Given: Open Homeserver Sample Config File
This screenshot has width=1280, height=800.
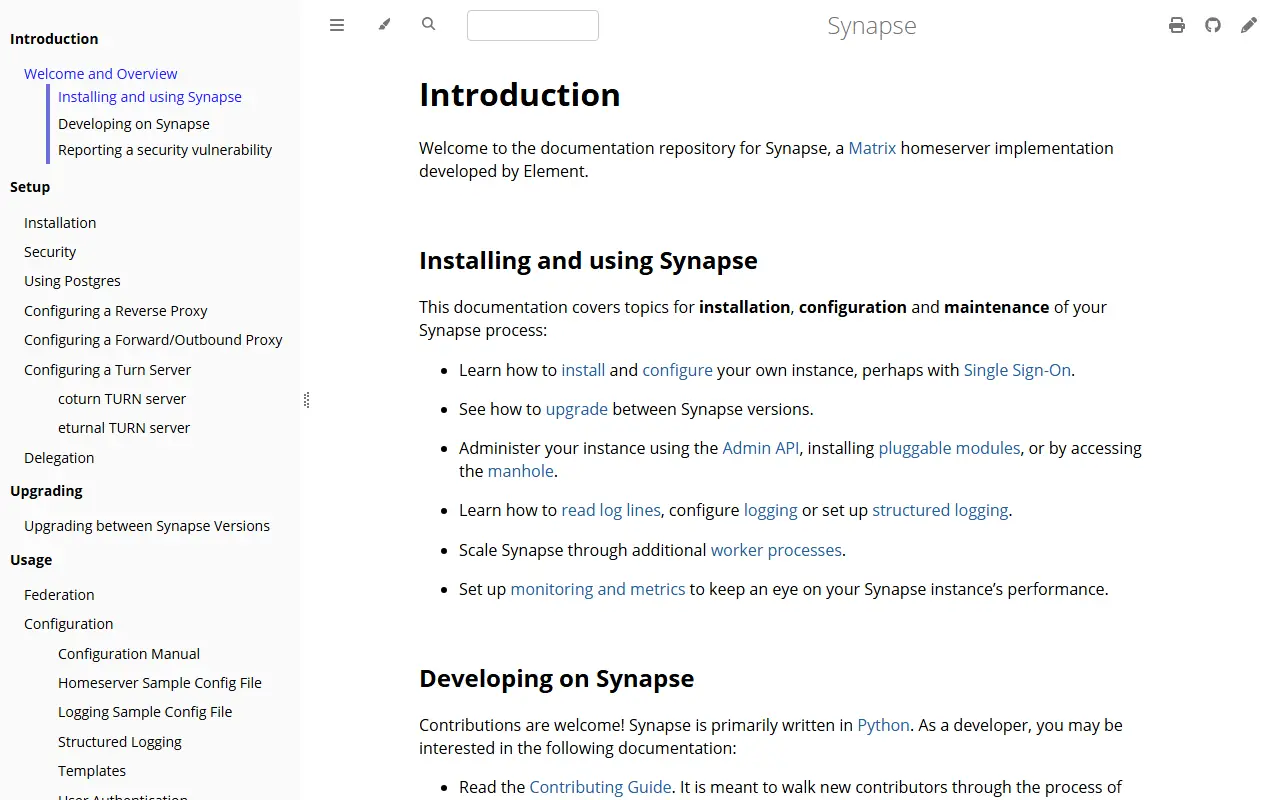Looking at the screenshot, I should click(160, 683).
